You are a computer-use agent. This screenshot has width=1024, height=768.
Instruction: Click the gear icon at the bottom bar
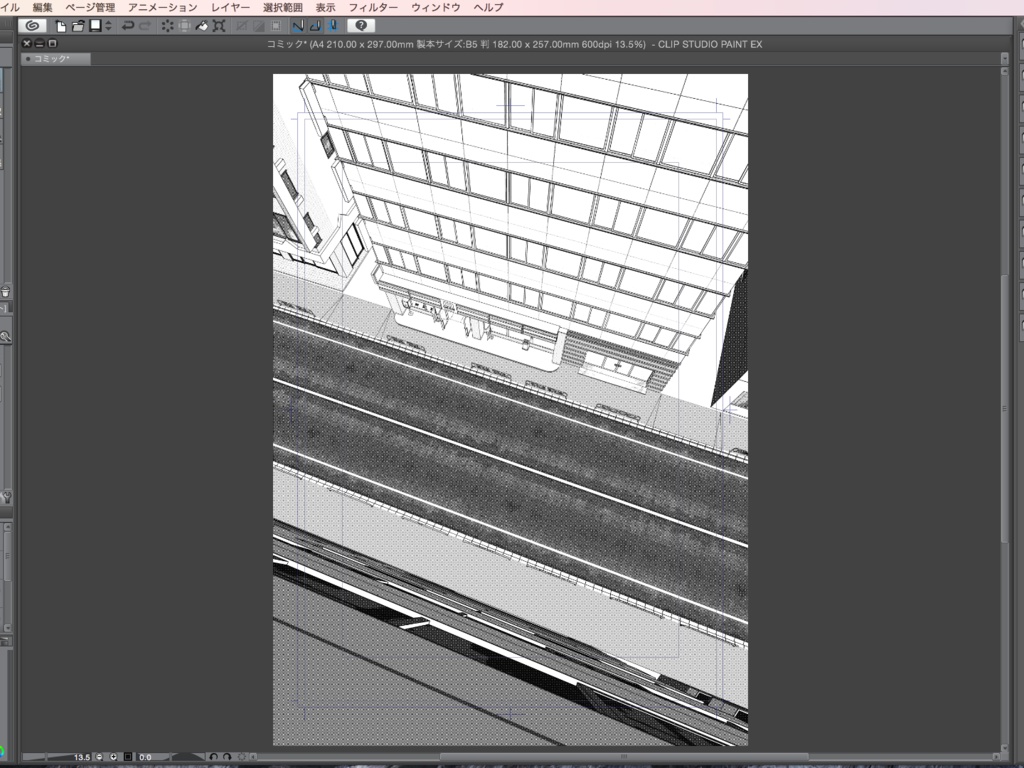[241, 757]
